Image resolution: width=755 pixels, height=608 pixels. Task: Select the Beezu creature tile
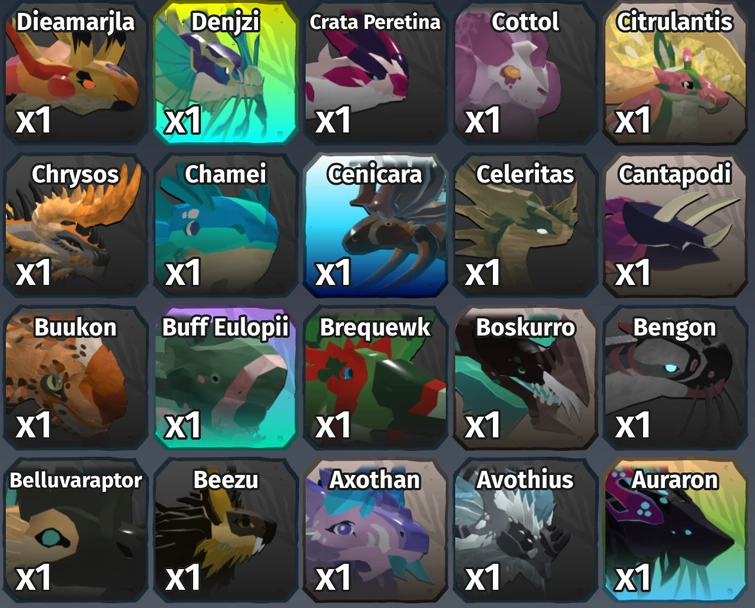[x=225, y=530]
